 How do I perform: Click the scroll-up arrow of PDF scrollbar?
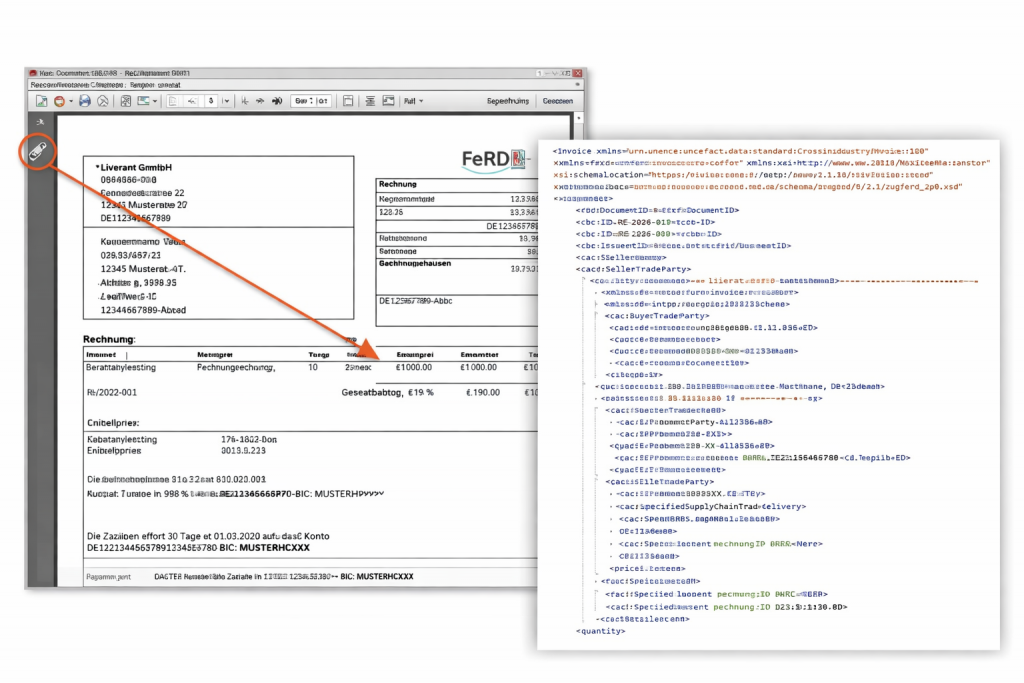point(579,119)
